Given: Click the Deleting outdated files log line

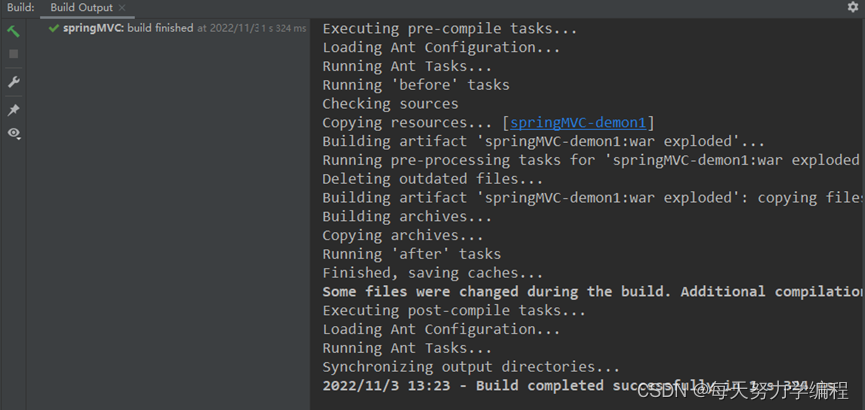Looking at the screenshot, I should click(x=432, y=179).
